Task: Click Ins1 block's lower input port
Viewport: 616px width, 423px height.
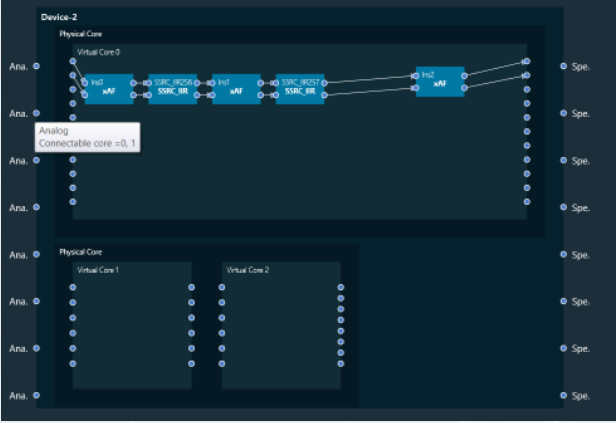Action: pos(212,95)
